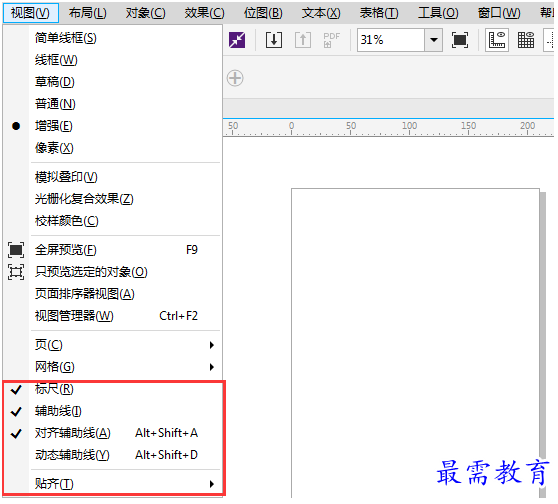The image size is (558, 504).
Task: Open the 对象(C) menu
Action: [146, 13]
